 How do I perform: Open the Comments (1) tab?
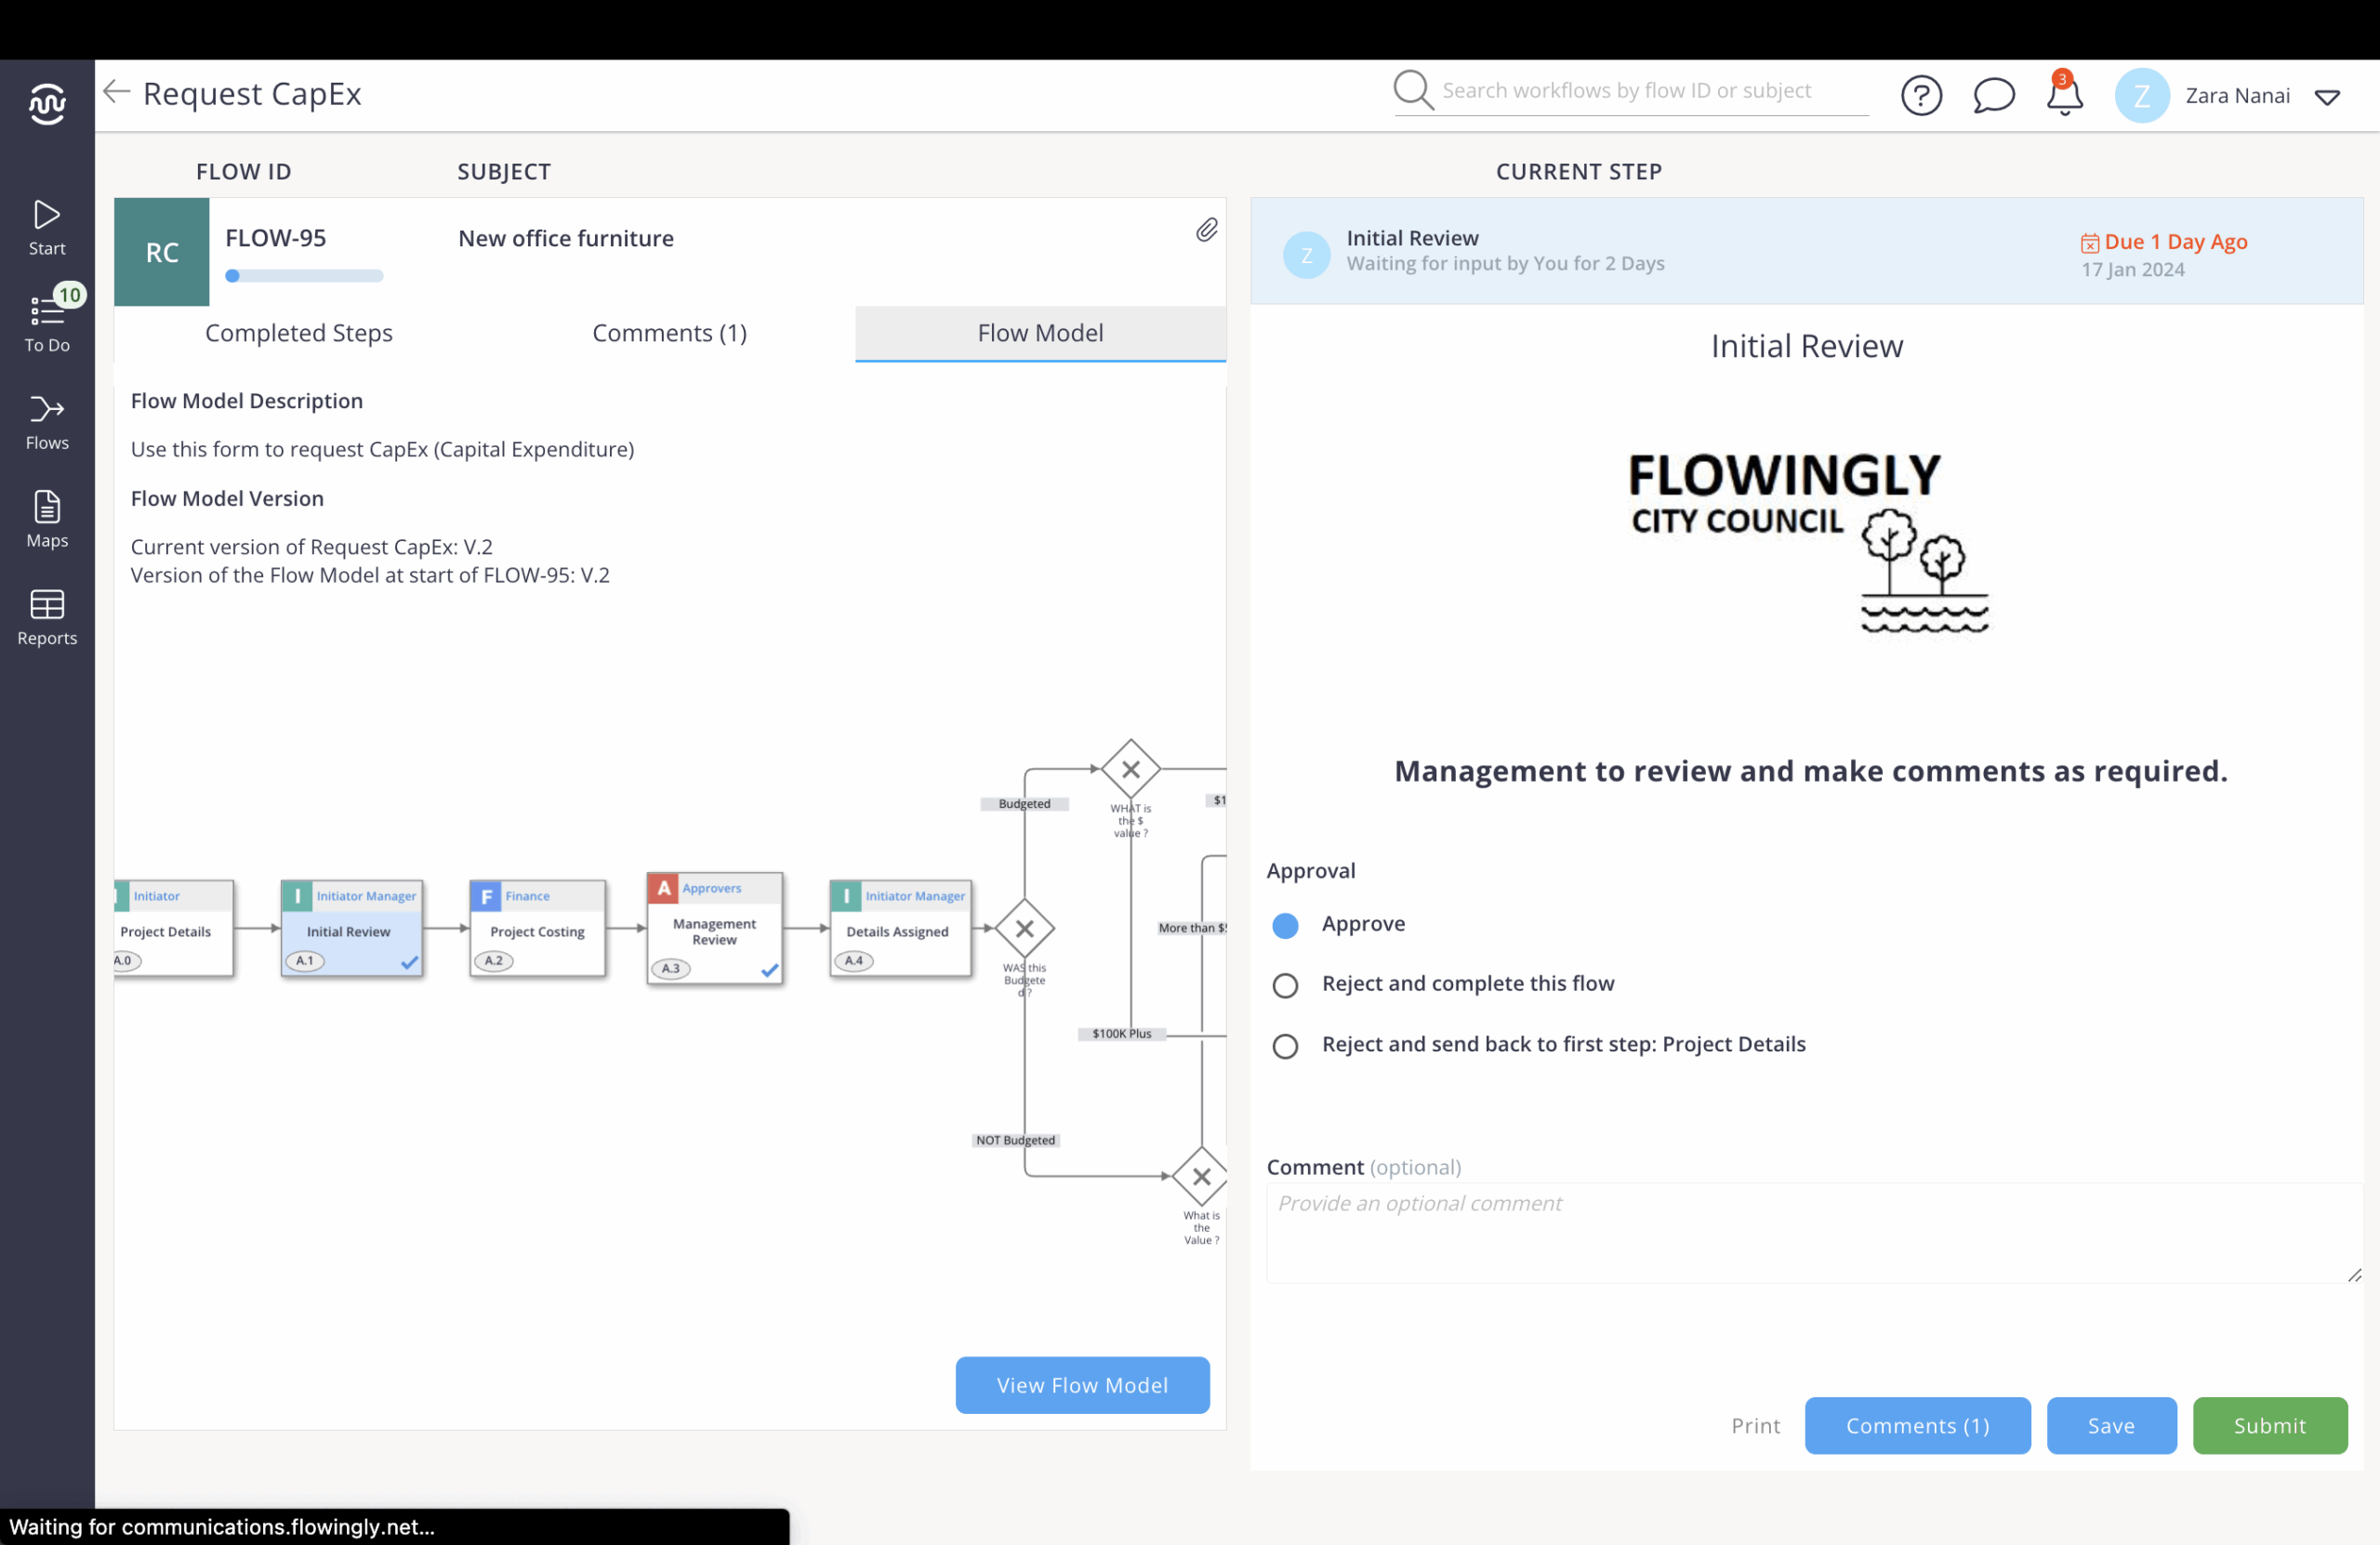click(x=669, y=333)
